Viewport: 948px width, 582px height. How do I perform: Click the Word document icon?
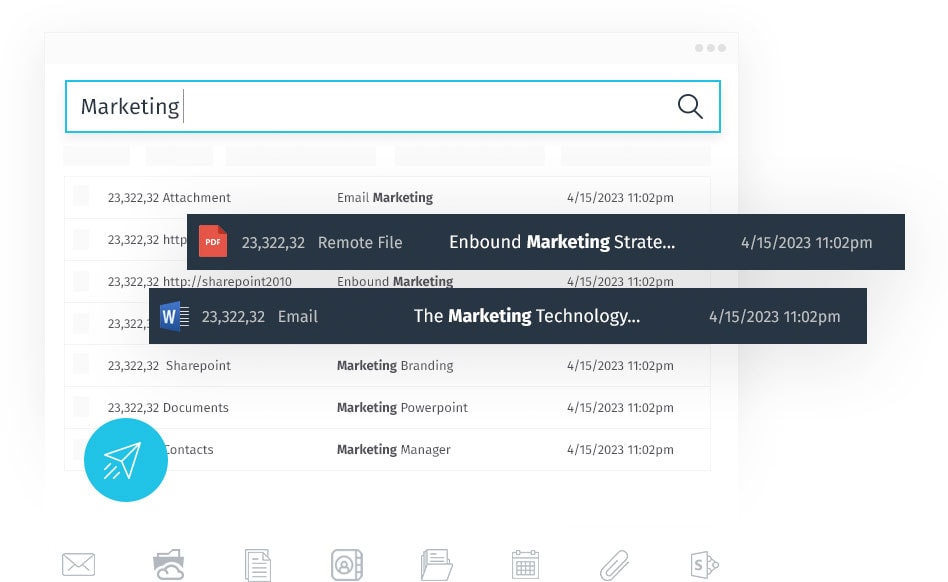pyautogui.click(x=174, y=316)
